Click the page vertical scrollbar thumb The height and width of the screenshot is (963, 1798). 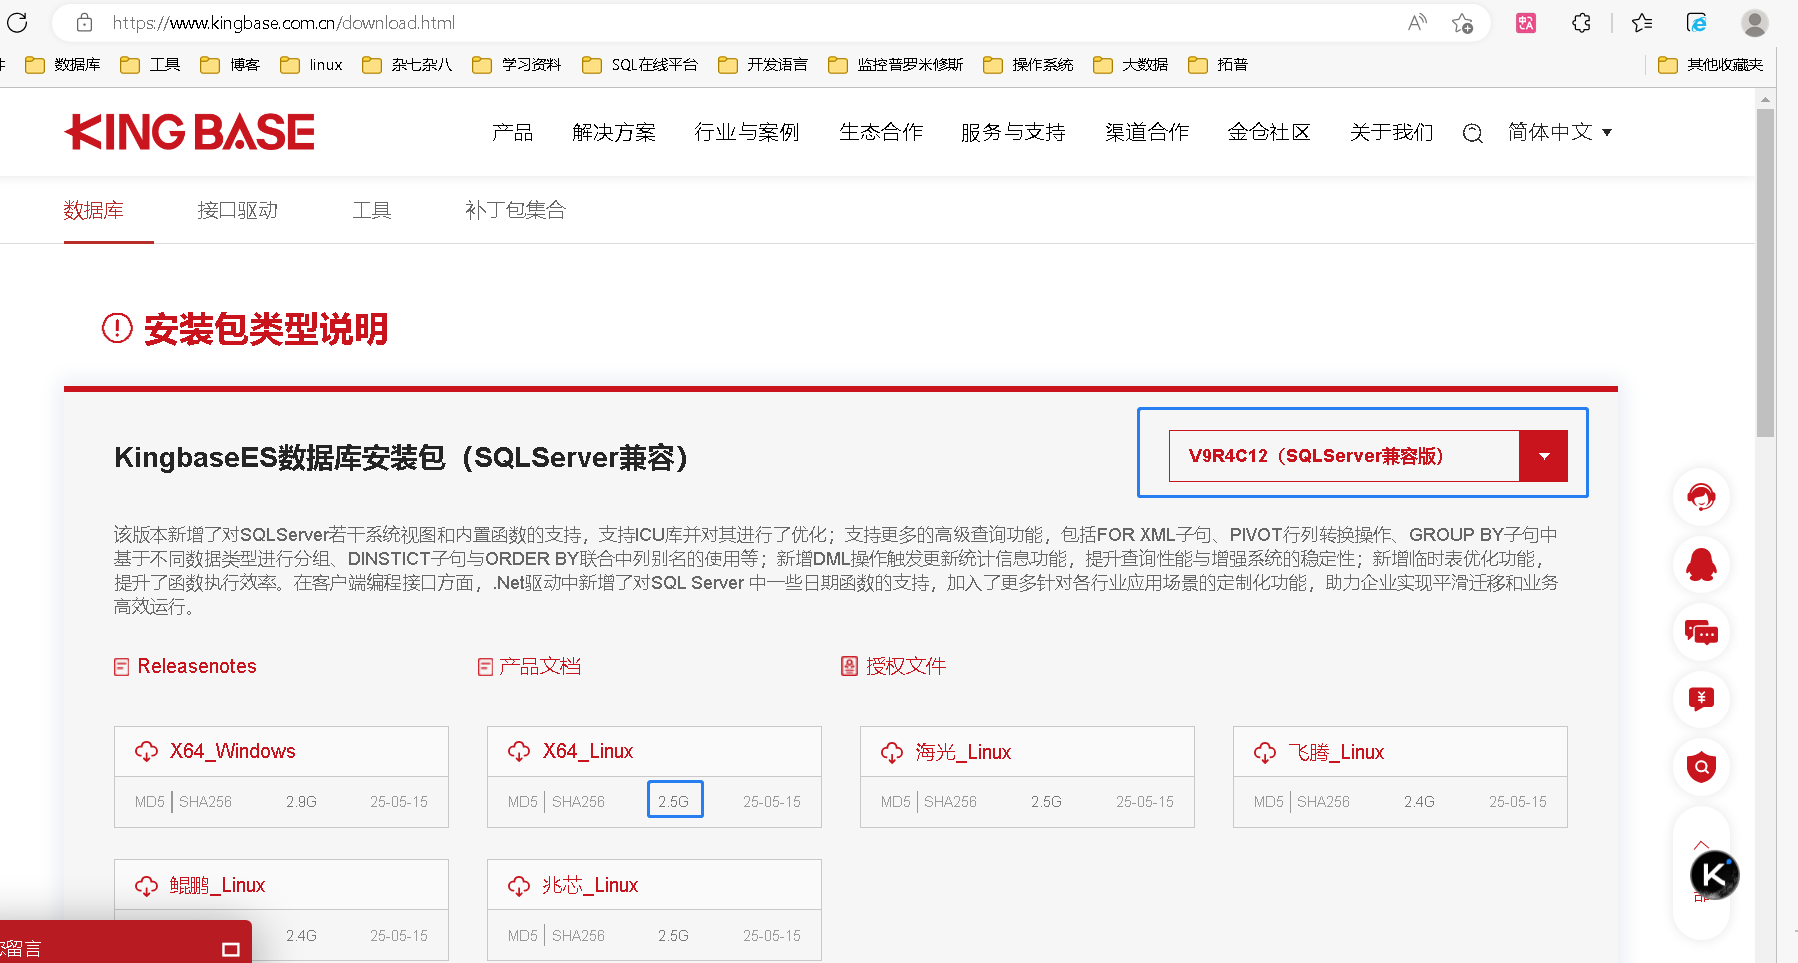pos(1766,272)
